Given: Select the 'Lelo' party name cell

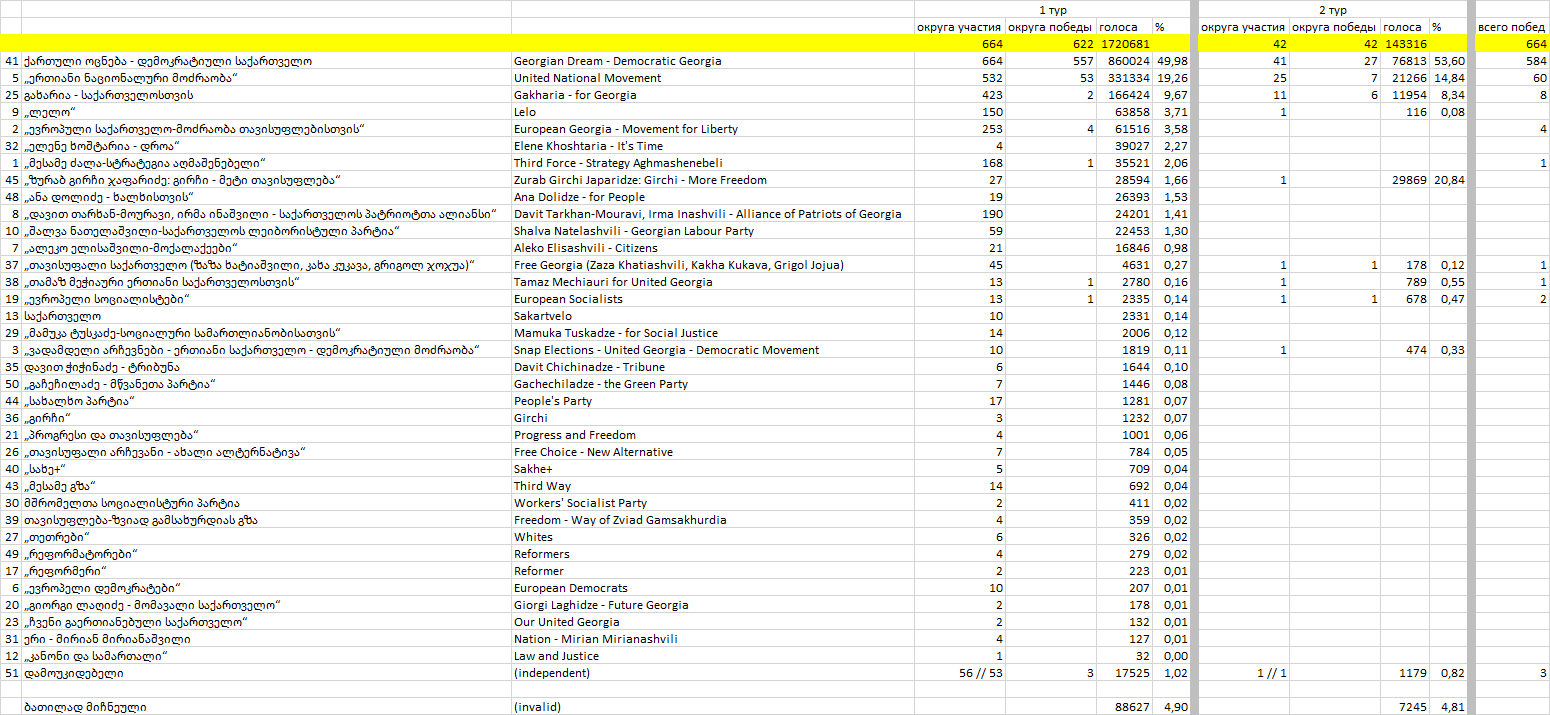Looking at the screenshot, I should [713, 112].
